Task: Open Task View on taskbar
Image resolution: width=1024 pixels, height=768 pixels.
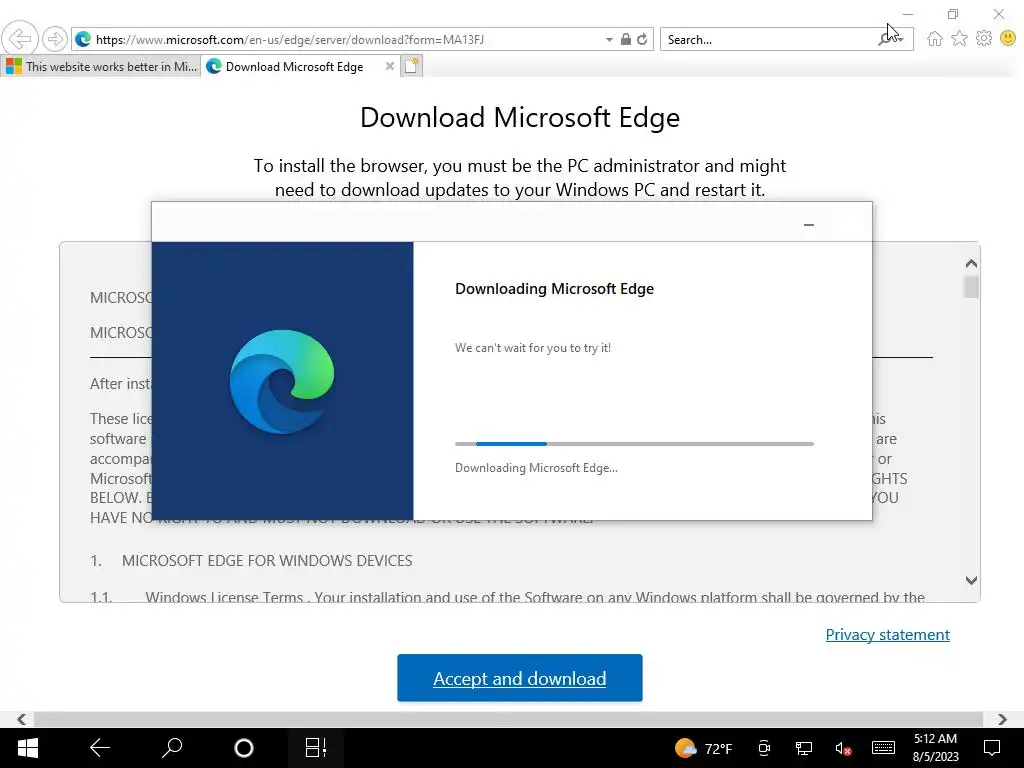Action: (x=315, y=748)
